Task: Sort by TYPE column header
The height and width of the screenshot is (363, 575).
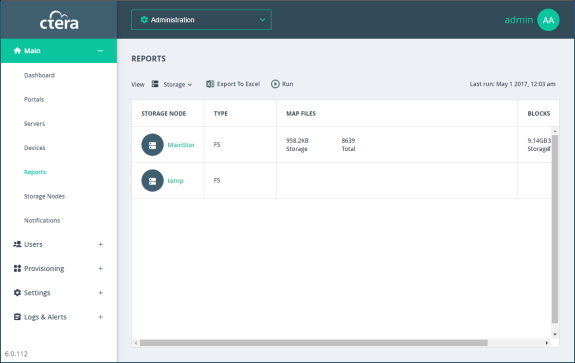Action: (221, 114)
